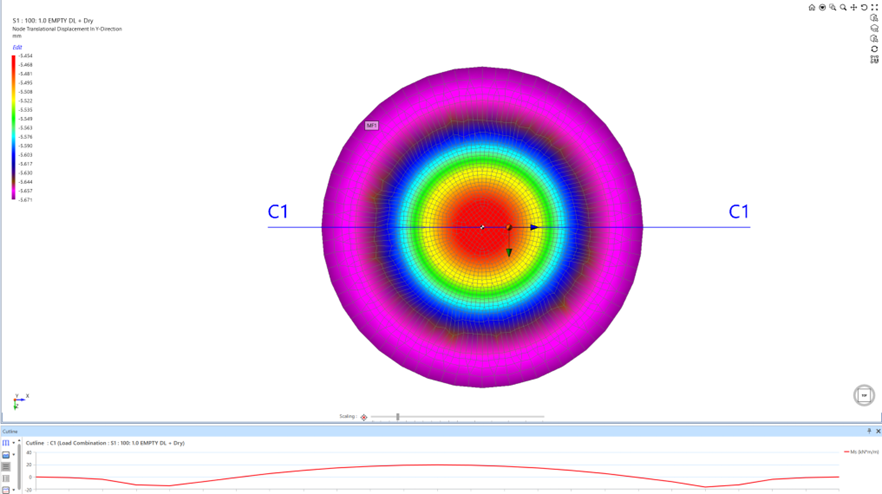Click the Scaling slider handle
The image size is (882, 494).
tap(398, 417)
